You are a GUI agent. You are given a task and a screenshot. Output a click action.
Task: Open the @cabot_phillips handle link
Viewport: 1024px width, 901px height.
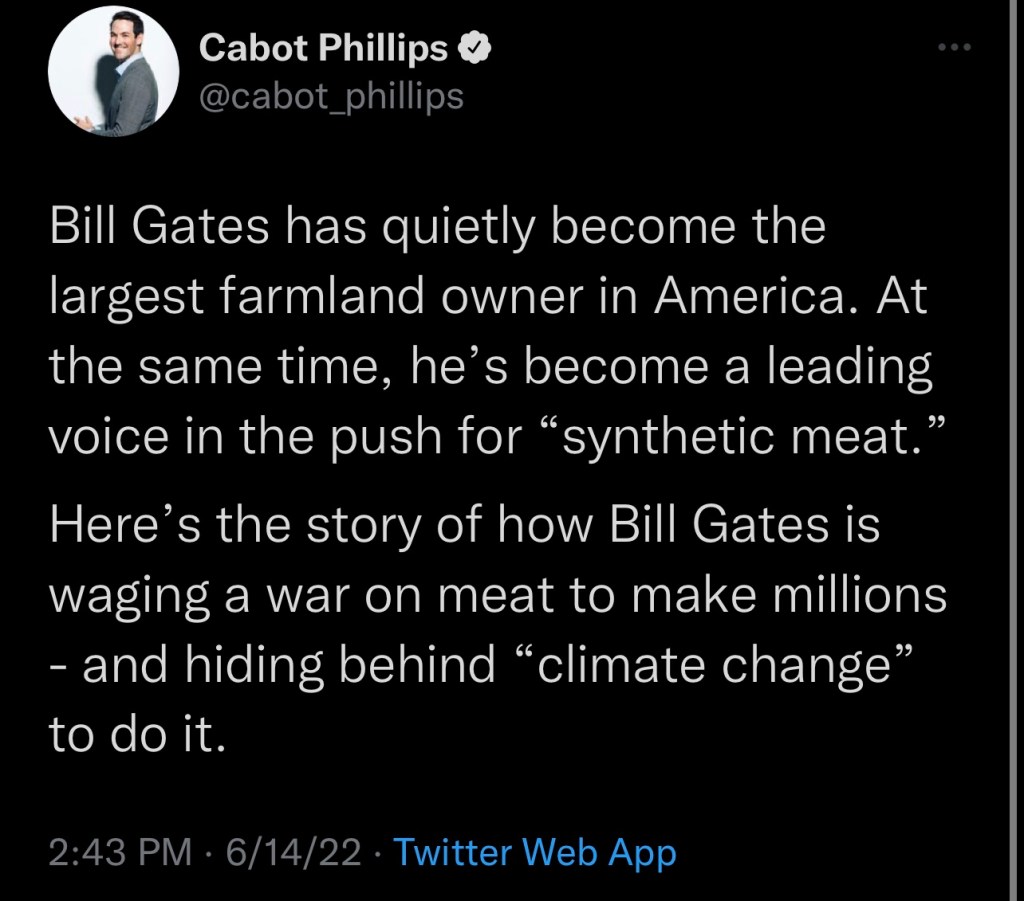[x=332, y=95]
